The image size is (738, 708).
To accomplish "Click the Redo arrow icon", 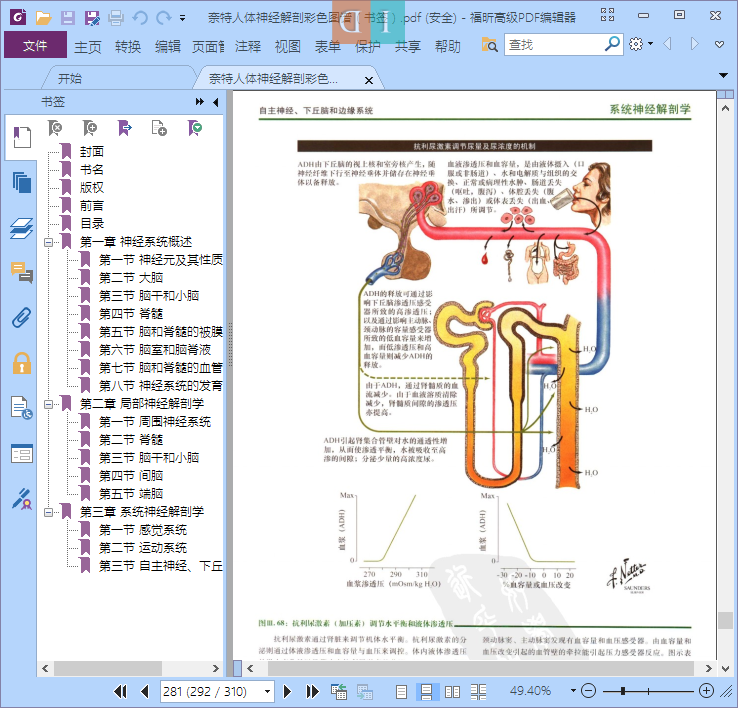I will tap(163, 18).
